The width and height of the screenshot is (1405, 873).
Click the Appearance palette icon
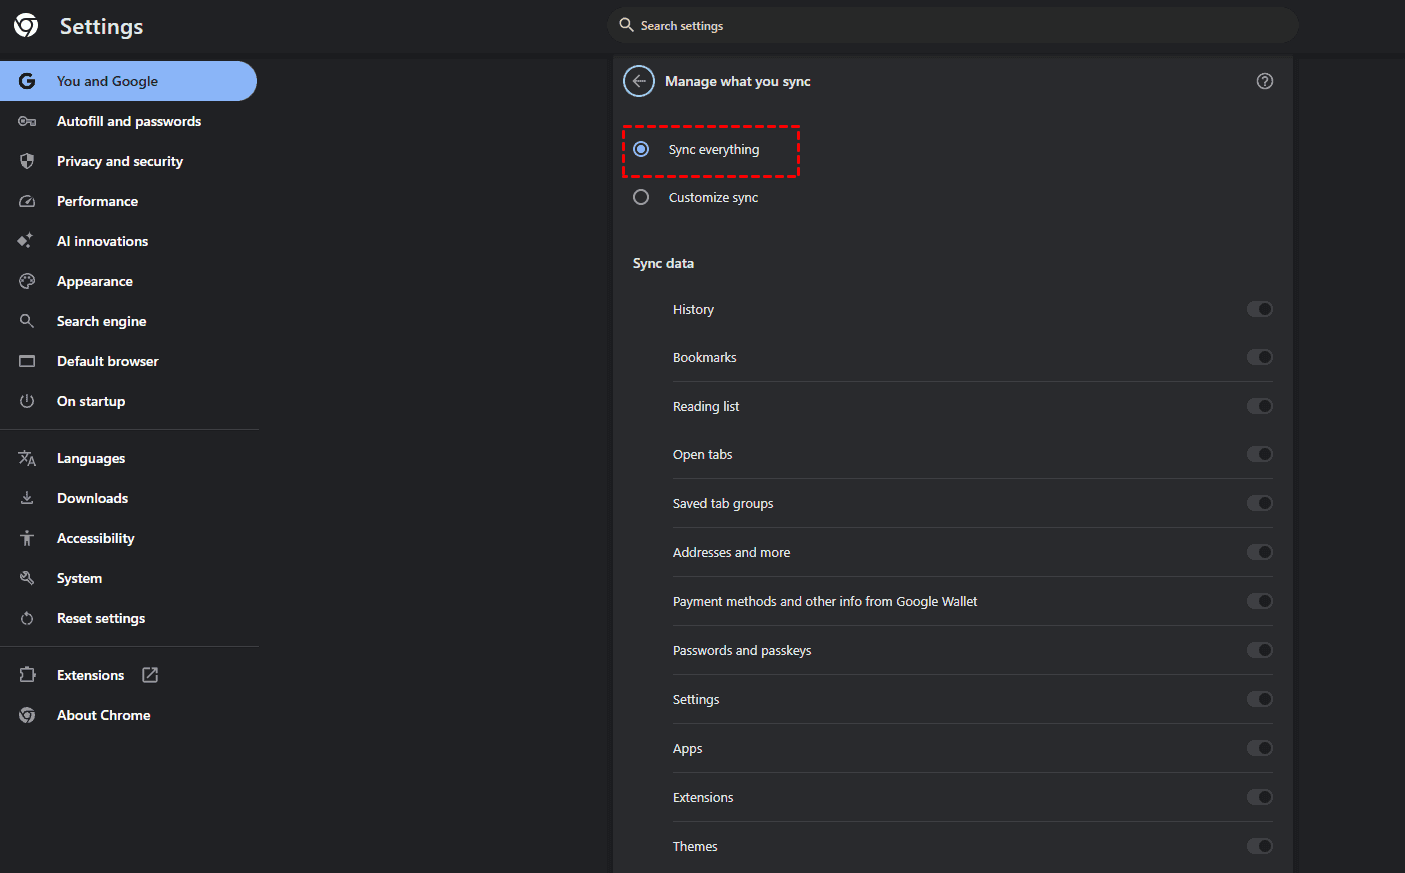(27, 281)
